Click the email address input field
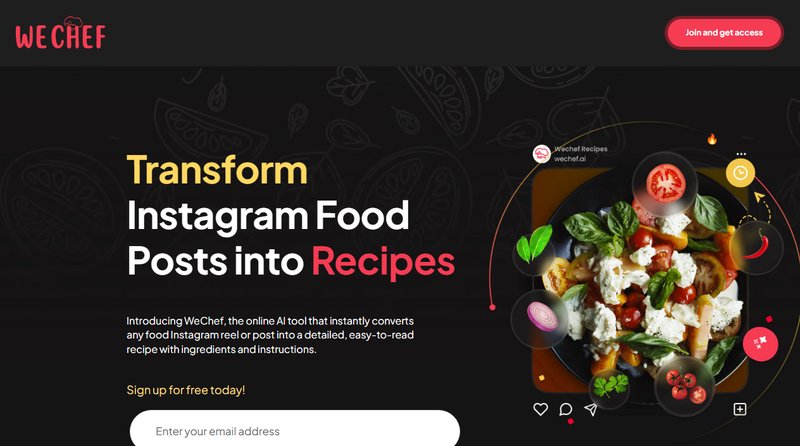 click(295, 429)
